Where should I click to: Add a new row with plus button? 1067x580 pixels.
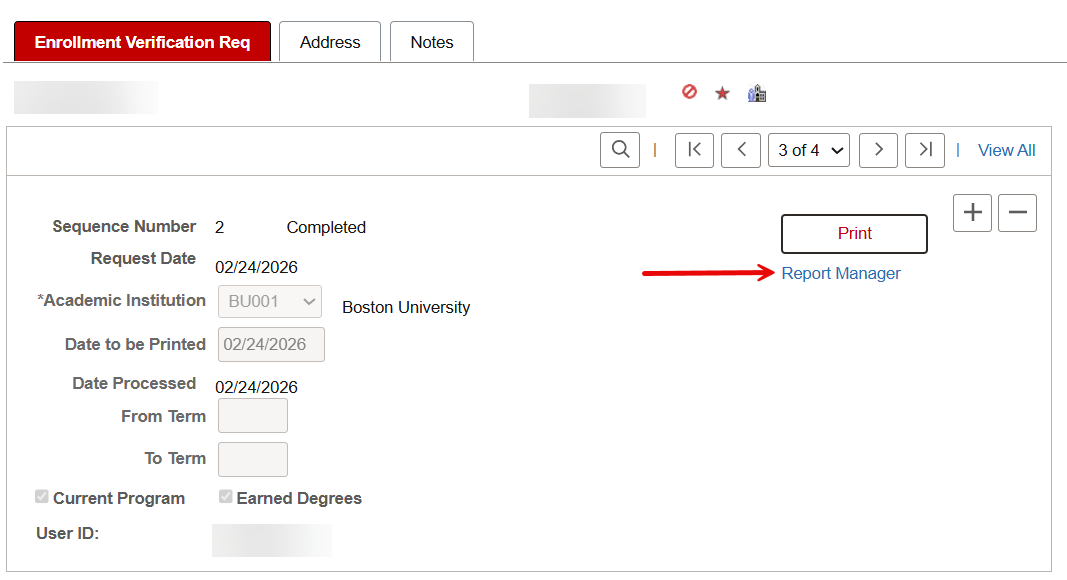972,213
